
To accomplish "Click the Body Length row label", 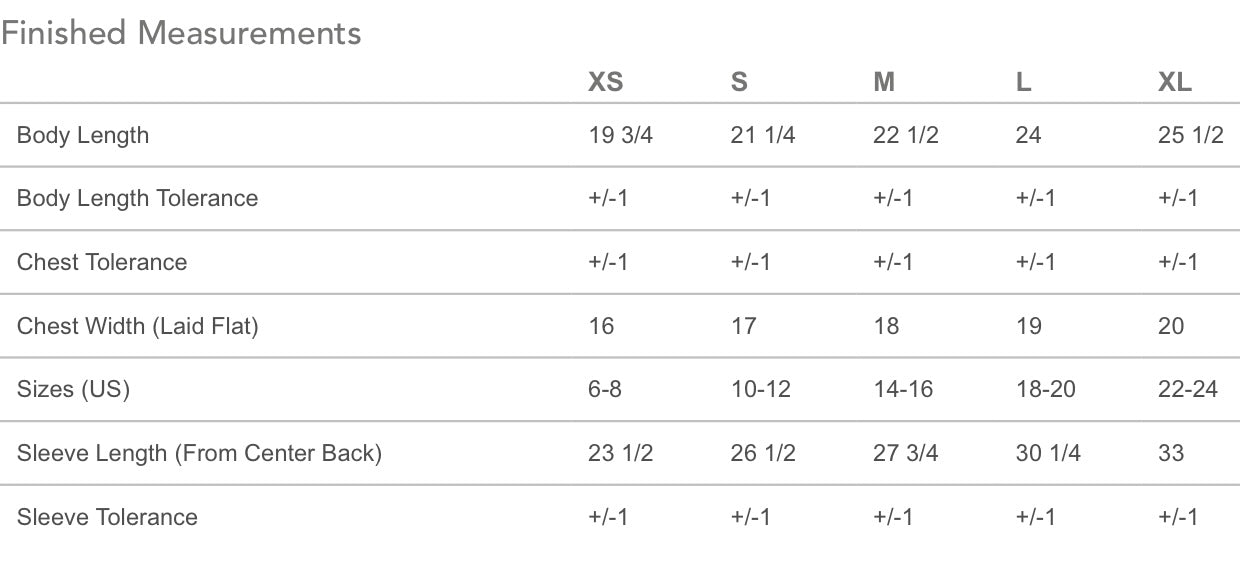I will [83, 135].
